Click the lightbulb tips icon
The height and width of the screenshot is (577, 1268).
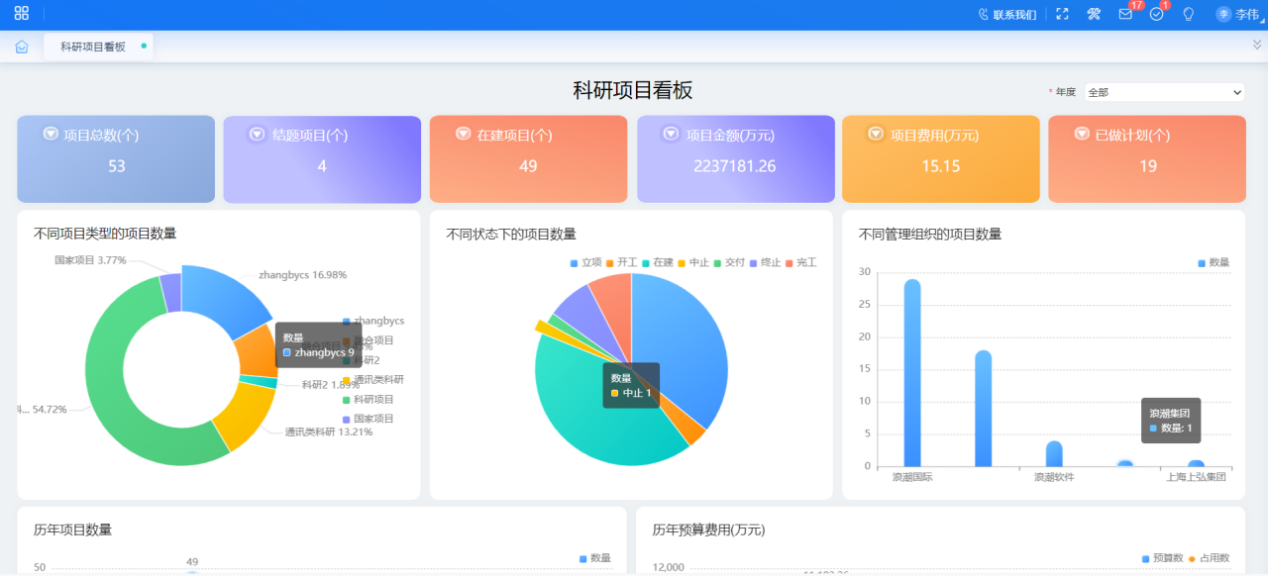(1188, 14)
